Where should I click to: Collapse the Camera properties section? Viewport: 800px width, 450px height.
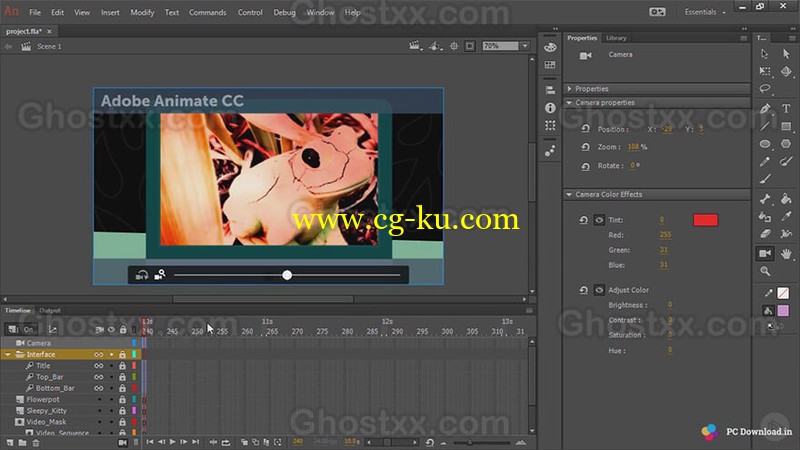[569, 103]
